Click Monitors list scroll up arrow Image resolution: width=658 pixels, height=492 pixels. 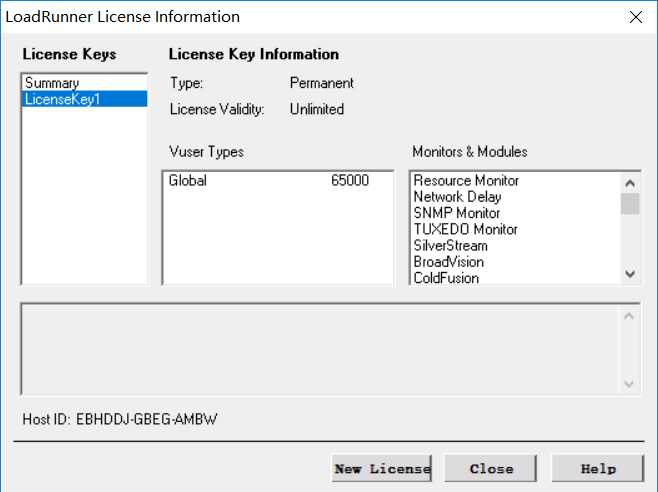[629, 183]
